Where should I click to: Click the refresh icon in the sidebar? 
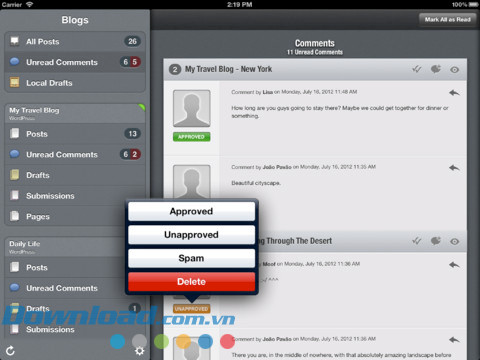(10, 350)
